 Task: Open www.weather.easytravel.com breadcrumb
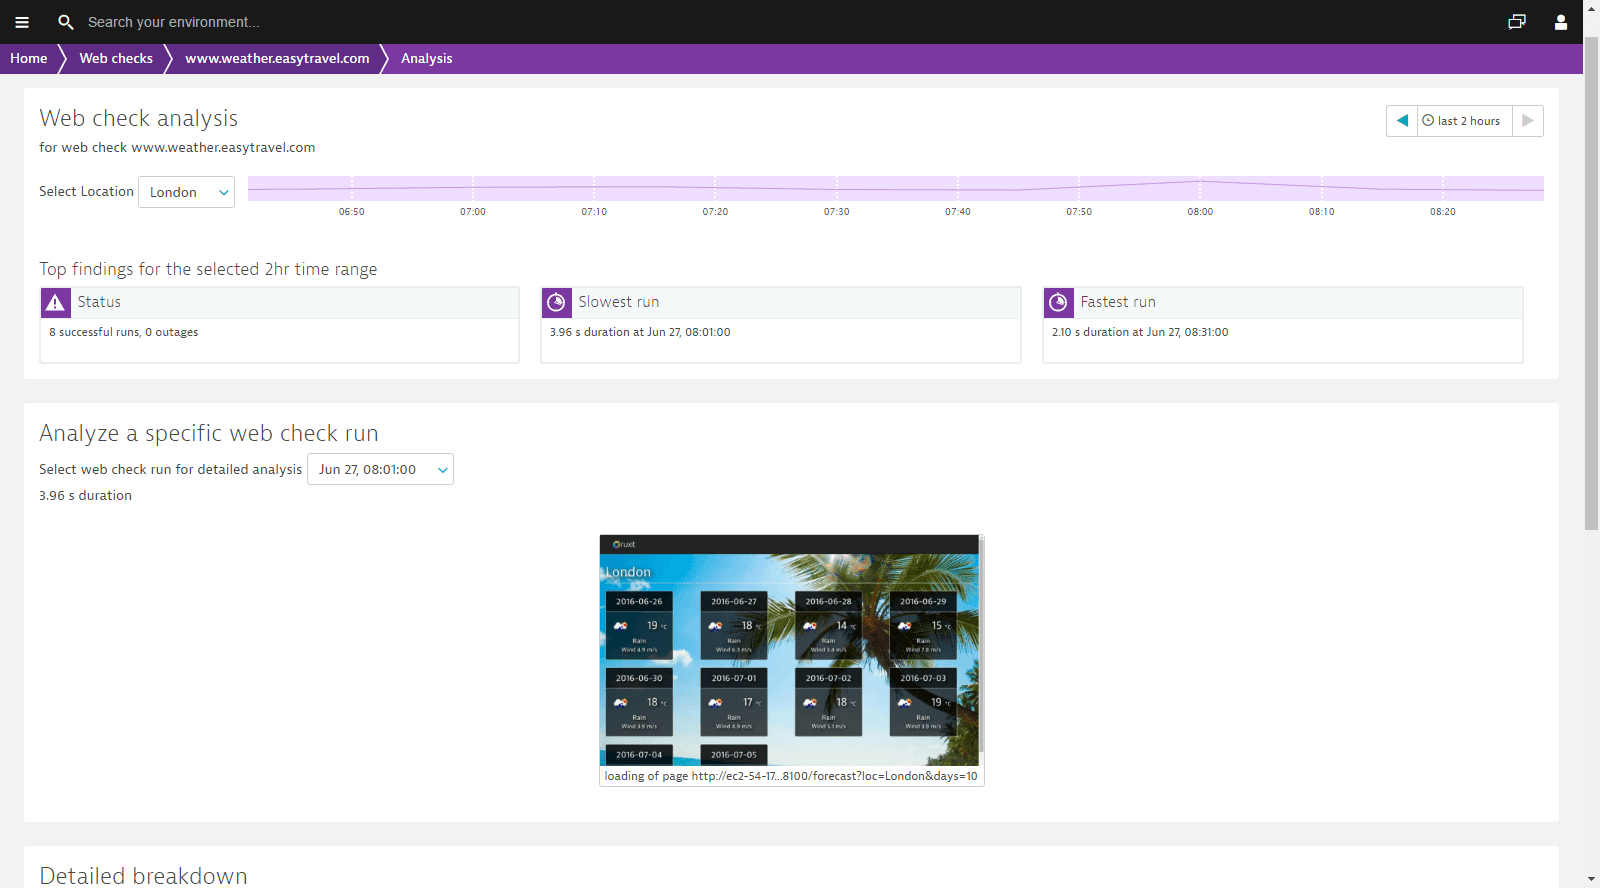[x=277, y=59]
